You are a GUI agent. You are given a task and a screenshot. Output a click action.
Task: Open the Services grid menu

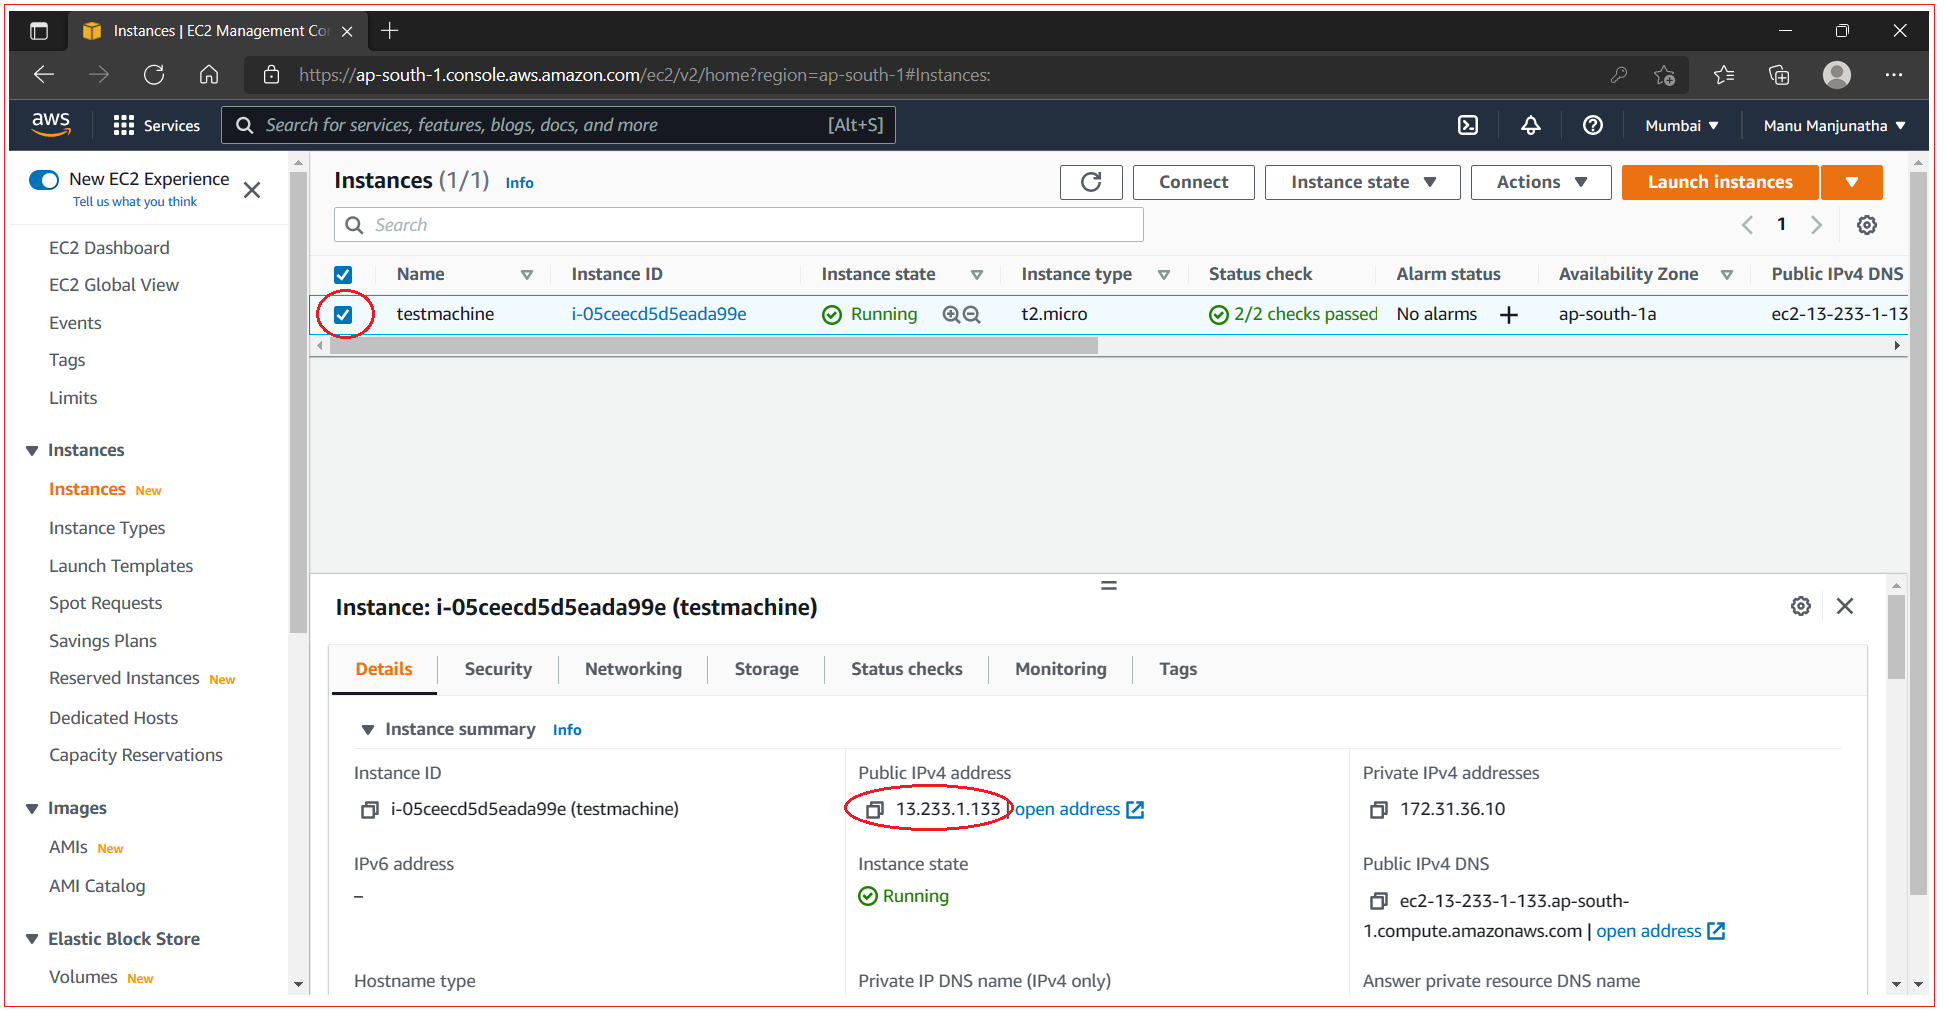point(156,125)
